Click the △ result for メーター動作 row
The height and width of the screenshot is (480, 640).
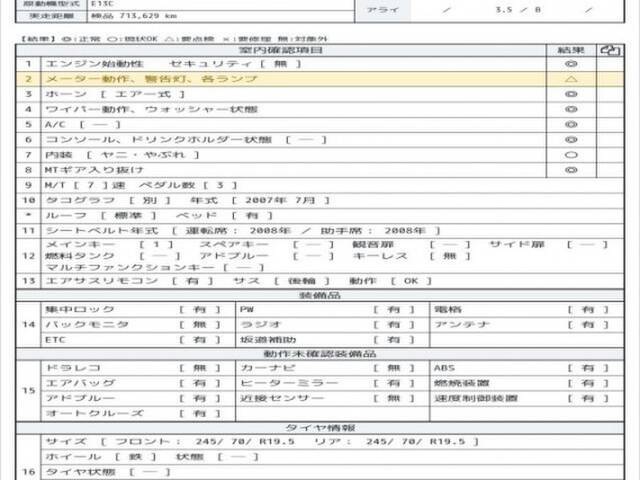pyautogui.click(x=571, y=79)
